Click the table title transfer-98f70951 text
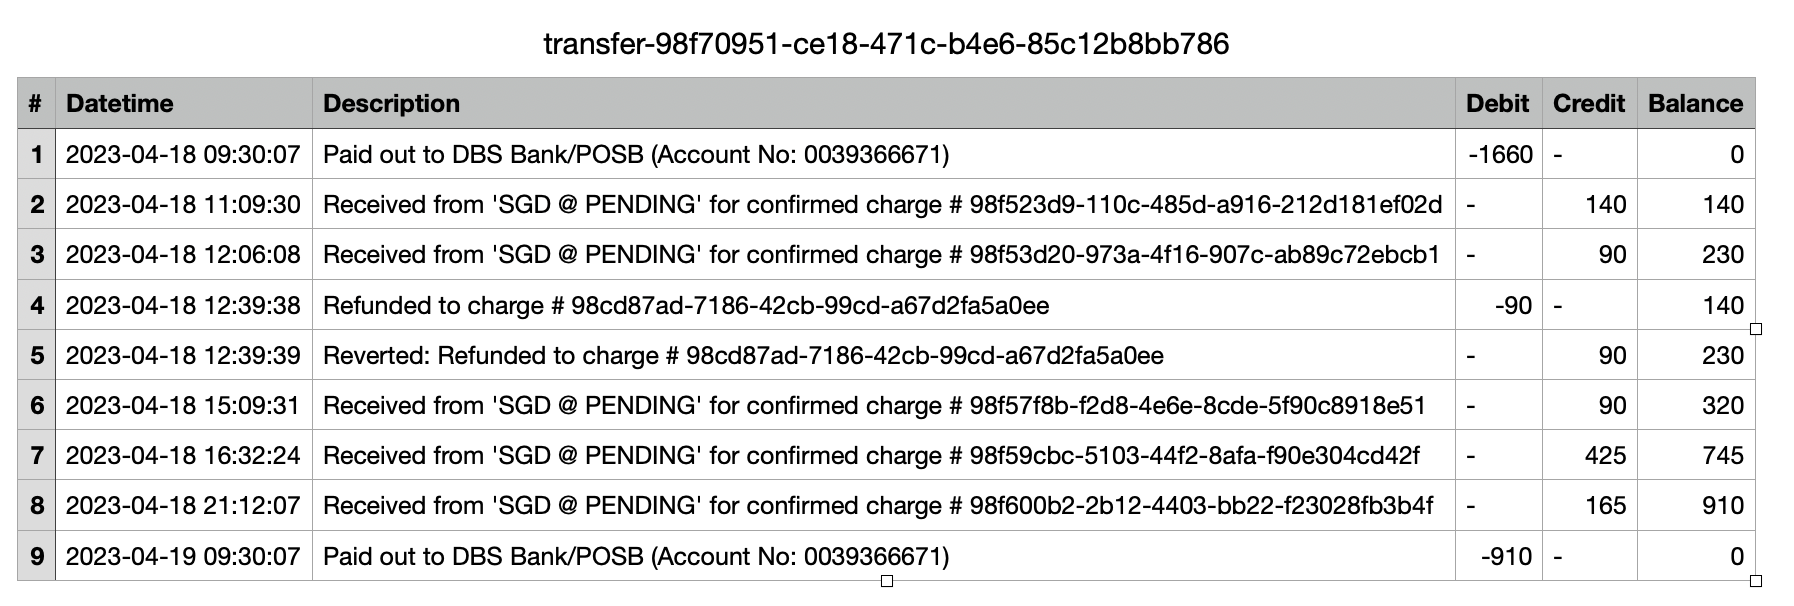Image resolution: width=1794 pixels, height=606 pixels. point(886,44)
